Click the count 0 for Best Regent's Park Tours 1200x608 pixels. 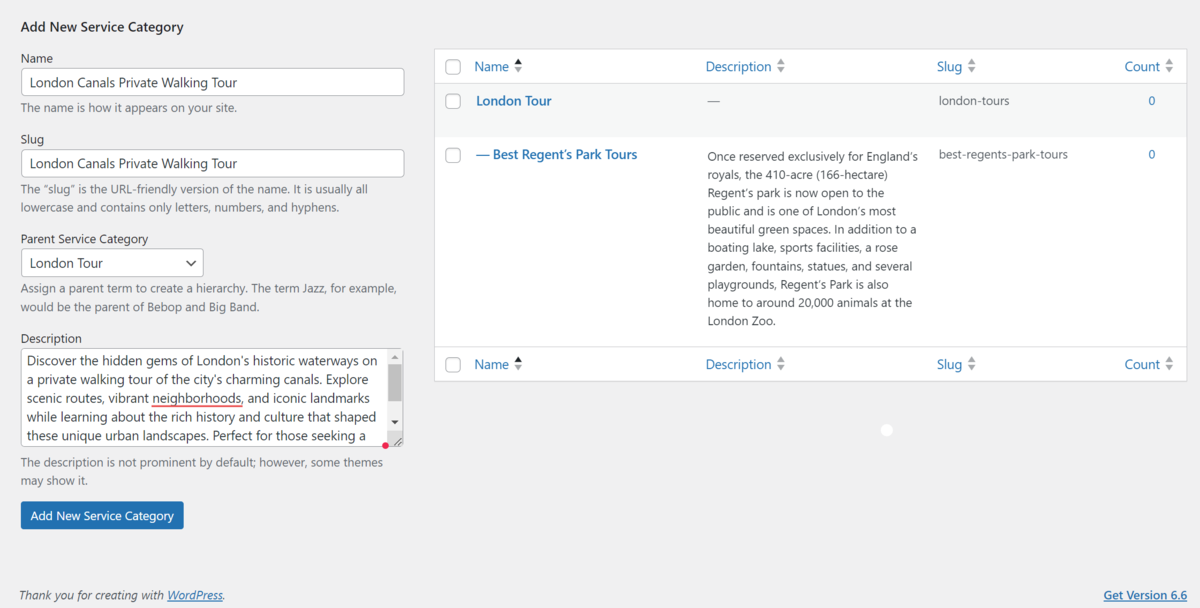[1152, 155]
